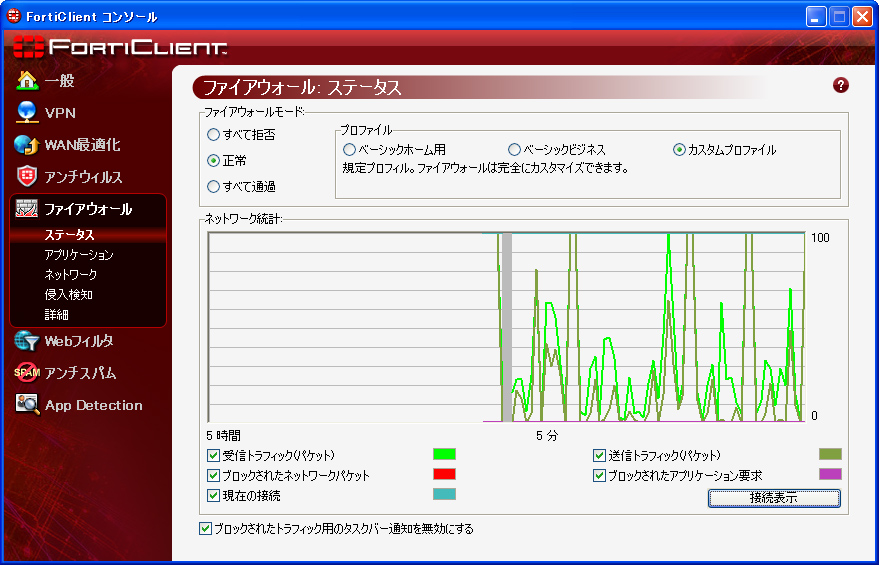Image resolution: width=879 pixels, height=565 pixels.
Task: Open the アンチウィルス section
Action: pyautogui.click(x=83, y=177)
